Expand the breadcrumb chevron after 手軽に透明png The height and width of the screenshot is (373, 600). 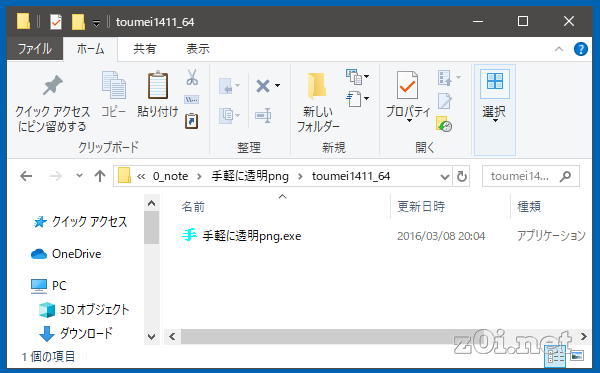pyautogui.click(x=300, y=176)
